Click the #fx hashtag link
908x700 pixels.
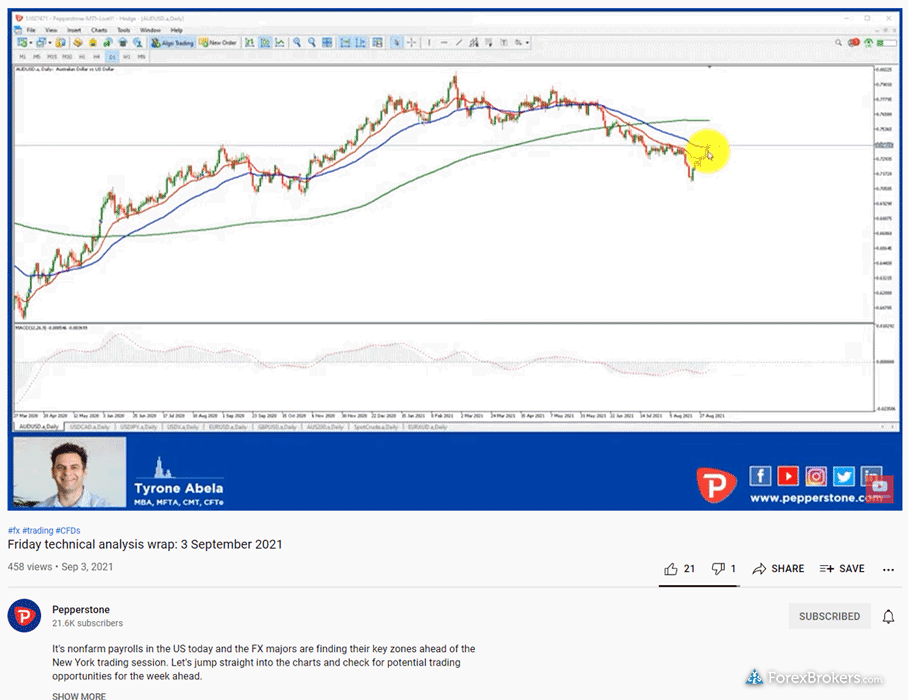click(14, 530)
